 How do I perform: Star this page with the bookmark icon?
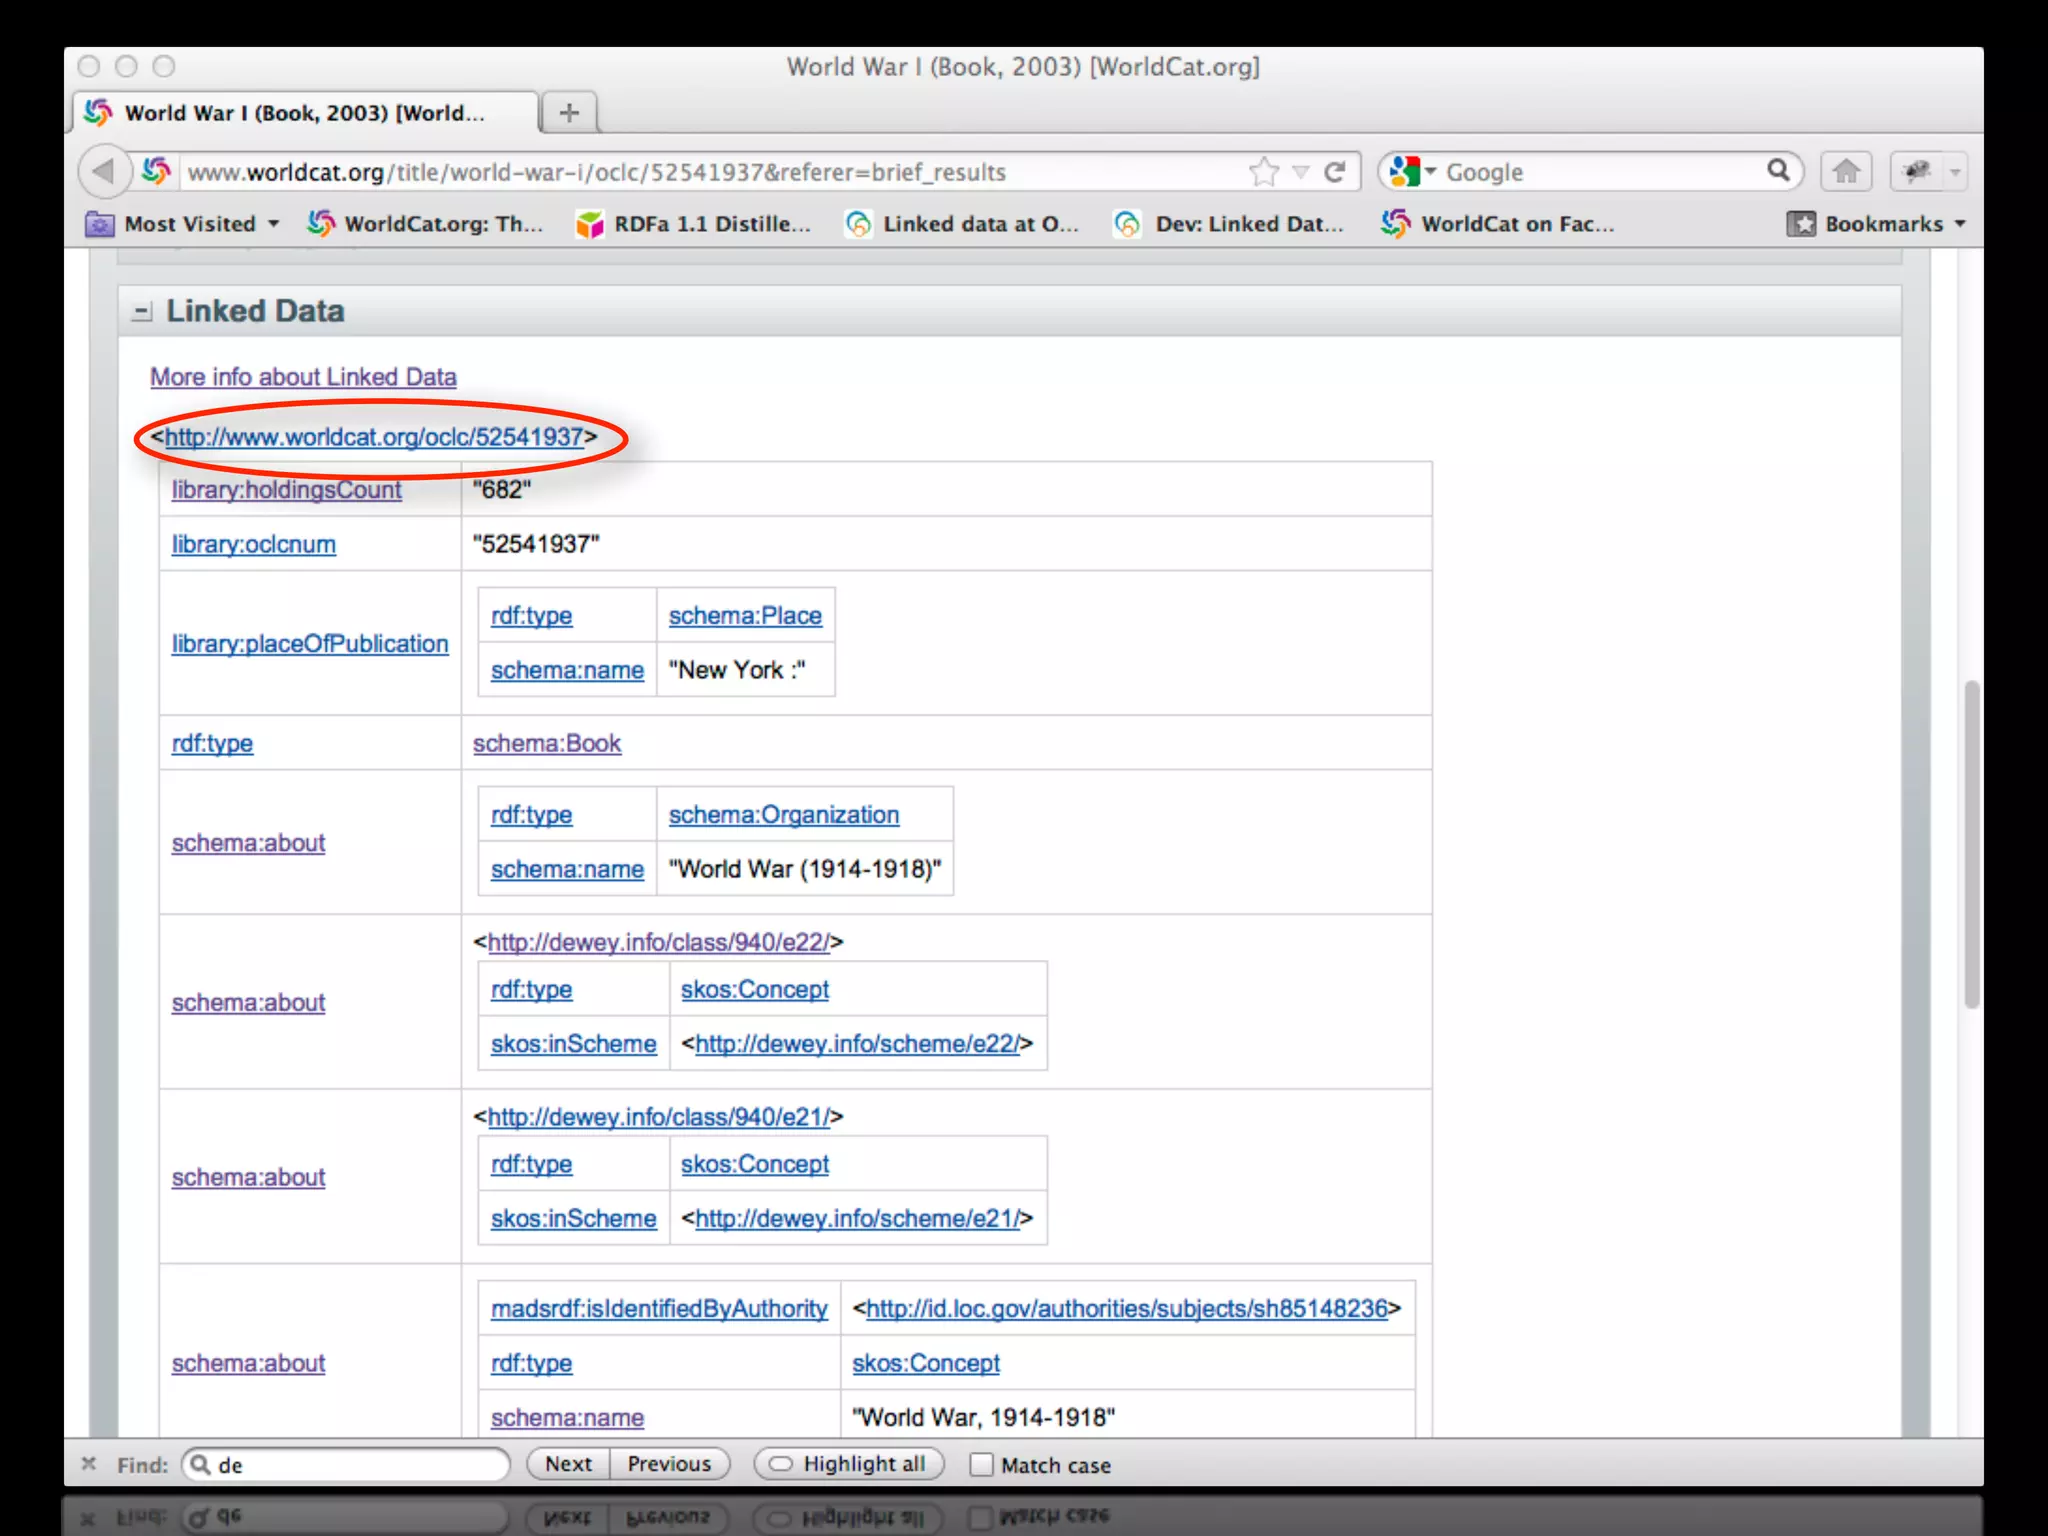click(1264, 172)
